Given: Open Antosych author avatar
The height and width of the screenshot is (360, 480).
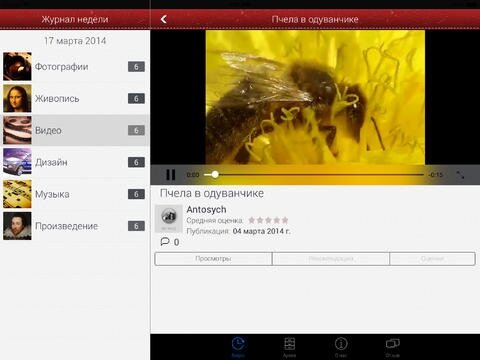Looking at the screenshot, I should coord(169,219).
